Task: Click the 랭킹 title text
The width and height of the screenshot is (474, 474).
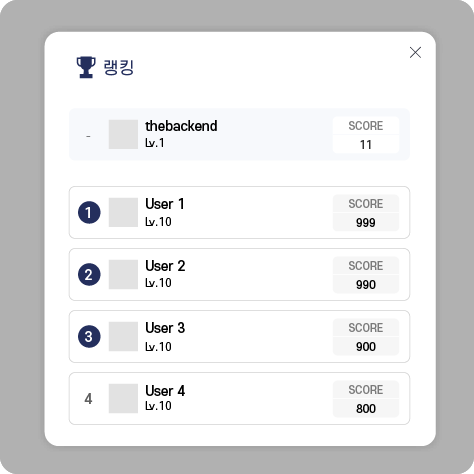Action: click(119, 67)
